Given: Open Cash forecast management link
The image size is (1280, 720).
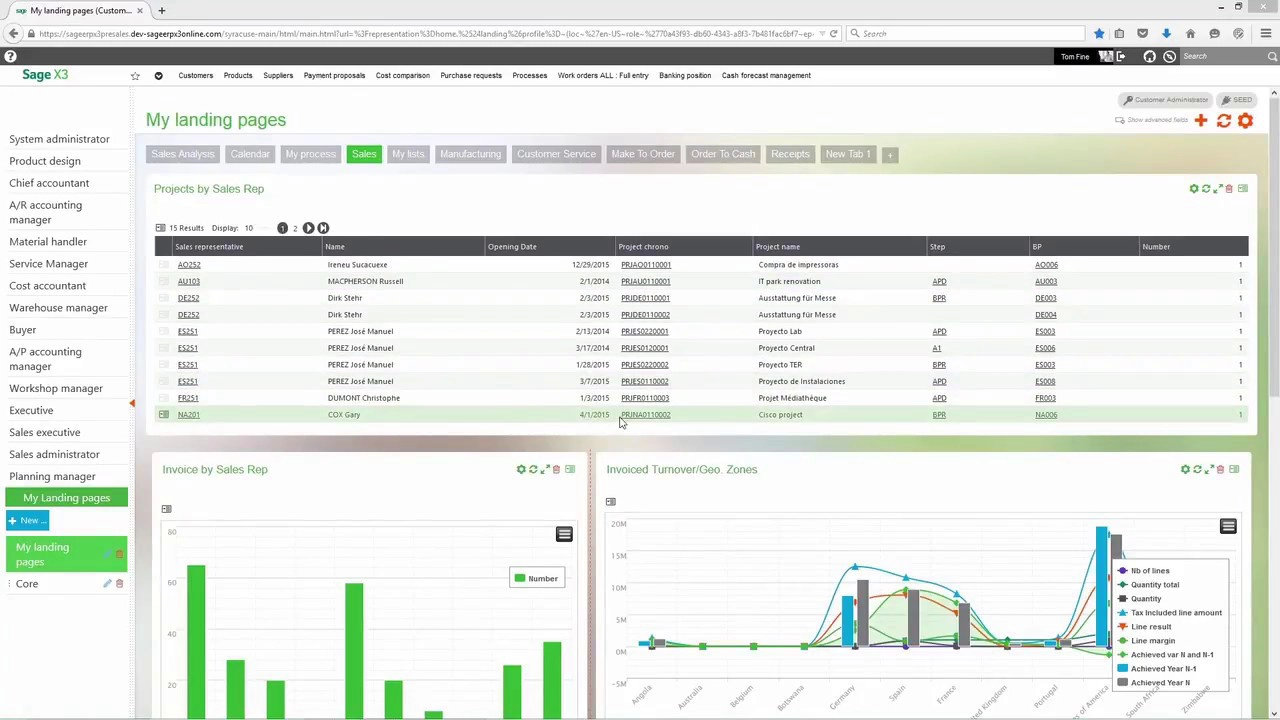Looking at the screenshot, I should coord(766,75).
